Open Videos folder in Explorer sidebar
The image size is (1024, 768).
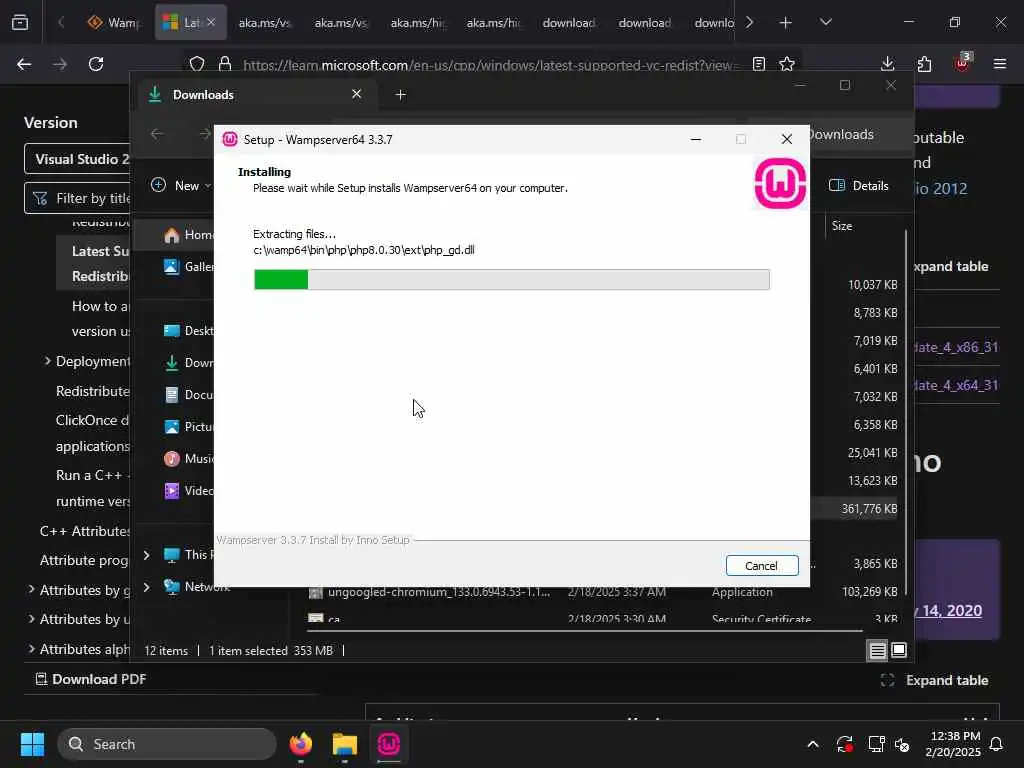(x=187, y=490)
